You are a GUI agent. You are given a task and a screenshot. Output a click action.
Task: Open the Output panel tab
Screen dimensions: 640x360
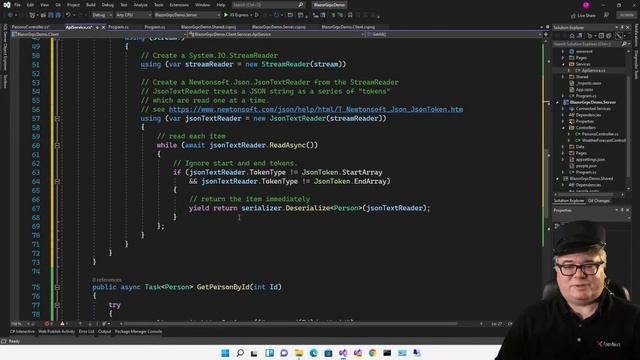click(x=104, y=332)
